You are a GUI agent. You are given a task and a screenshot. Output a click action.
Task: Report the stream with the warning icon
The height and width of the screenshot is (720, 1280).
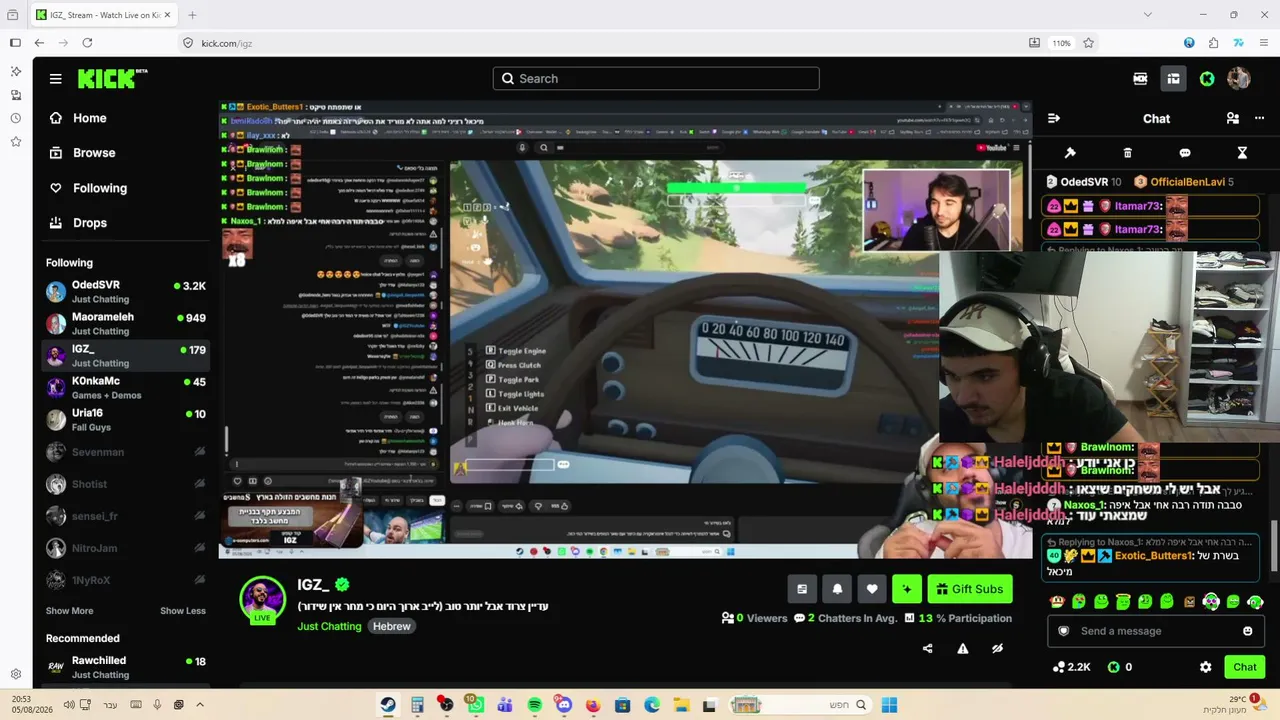tap(963, 648)
